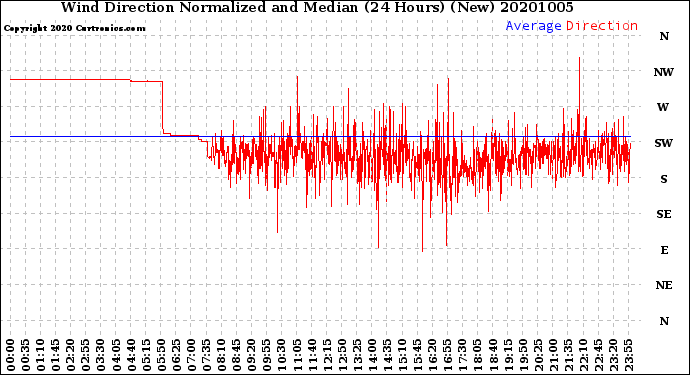The height and width of the screenshot is (375, 690).
Task: Click the 21:00 time label
Action: 553,355
